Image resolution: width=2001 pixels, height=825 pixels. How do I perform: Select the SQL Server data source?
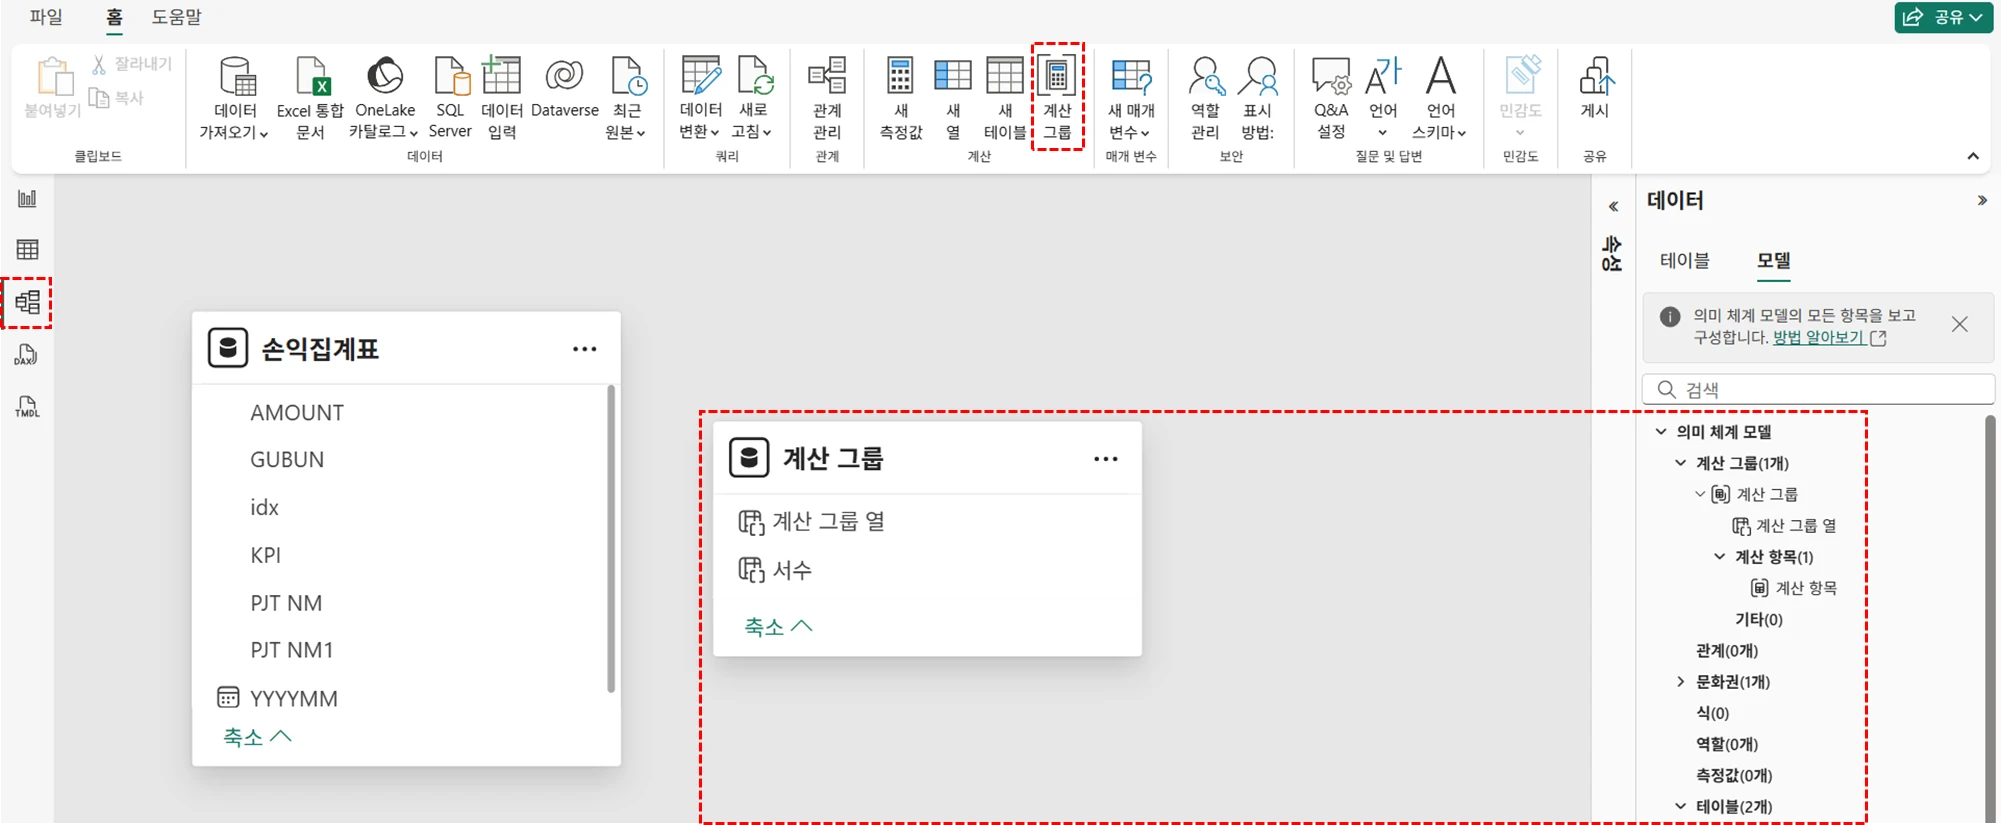tap(450, 97)
